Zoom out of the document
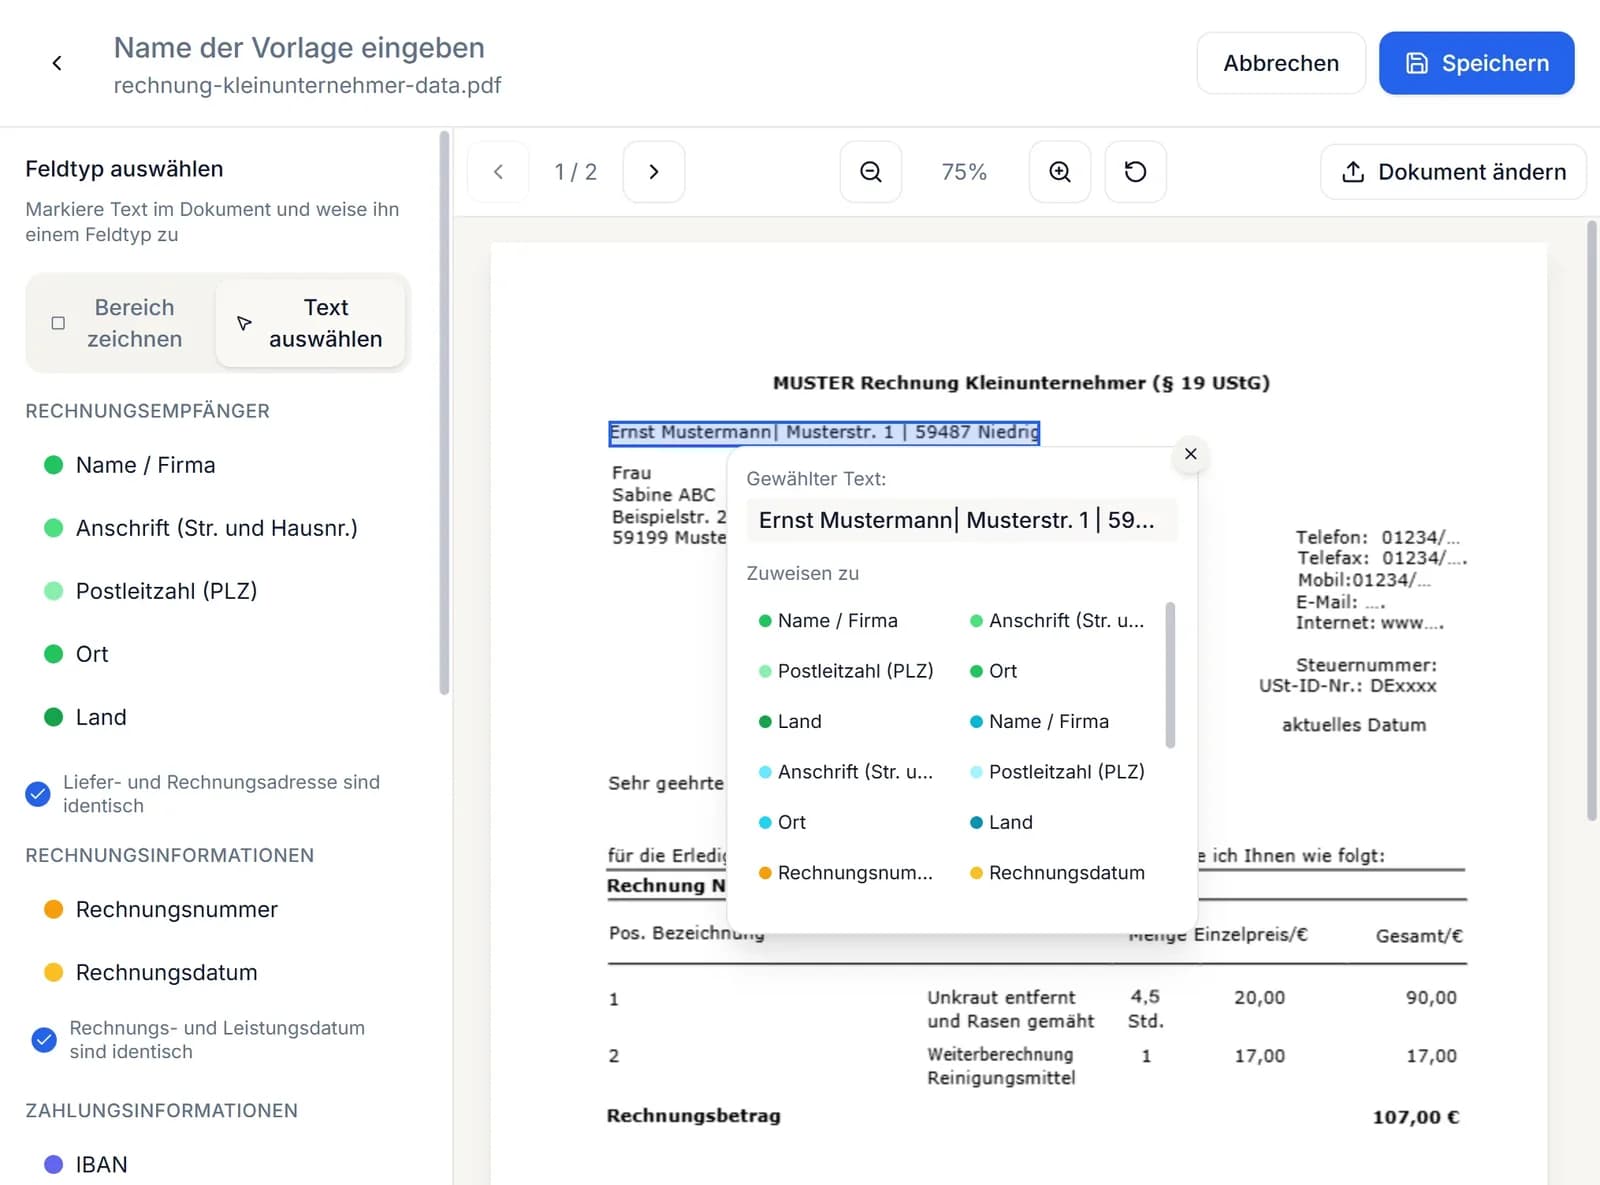 (x=871, y=172)
